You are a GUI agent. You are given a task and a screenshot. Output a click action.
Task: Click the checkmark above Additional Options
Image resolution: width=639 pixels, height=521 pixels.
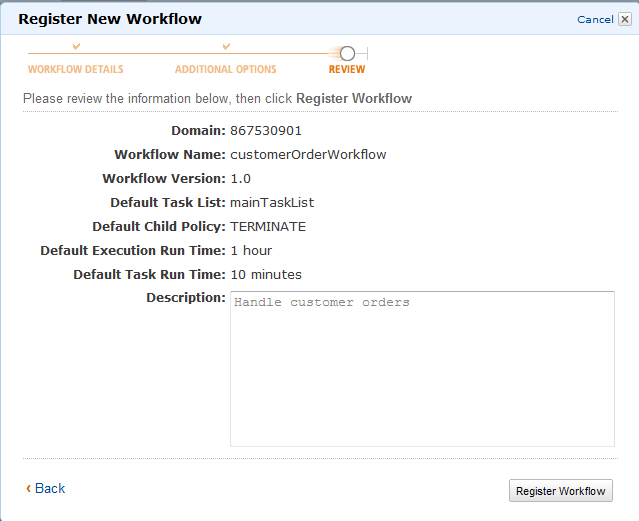point(226,46)
